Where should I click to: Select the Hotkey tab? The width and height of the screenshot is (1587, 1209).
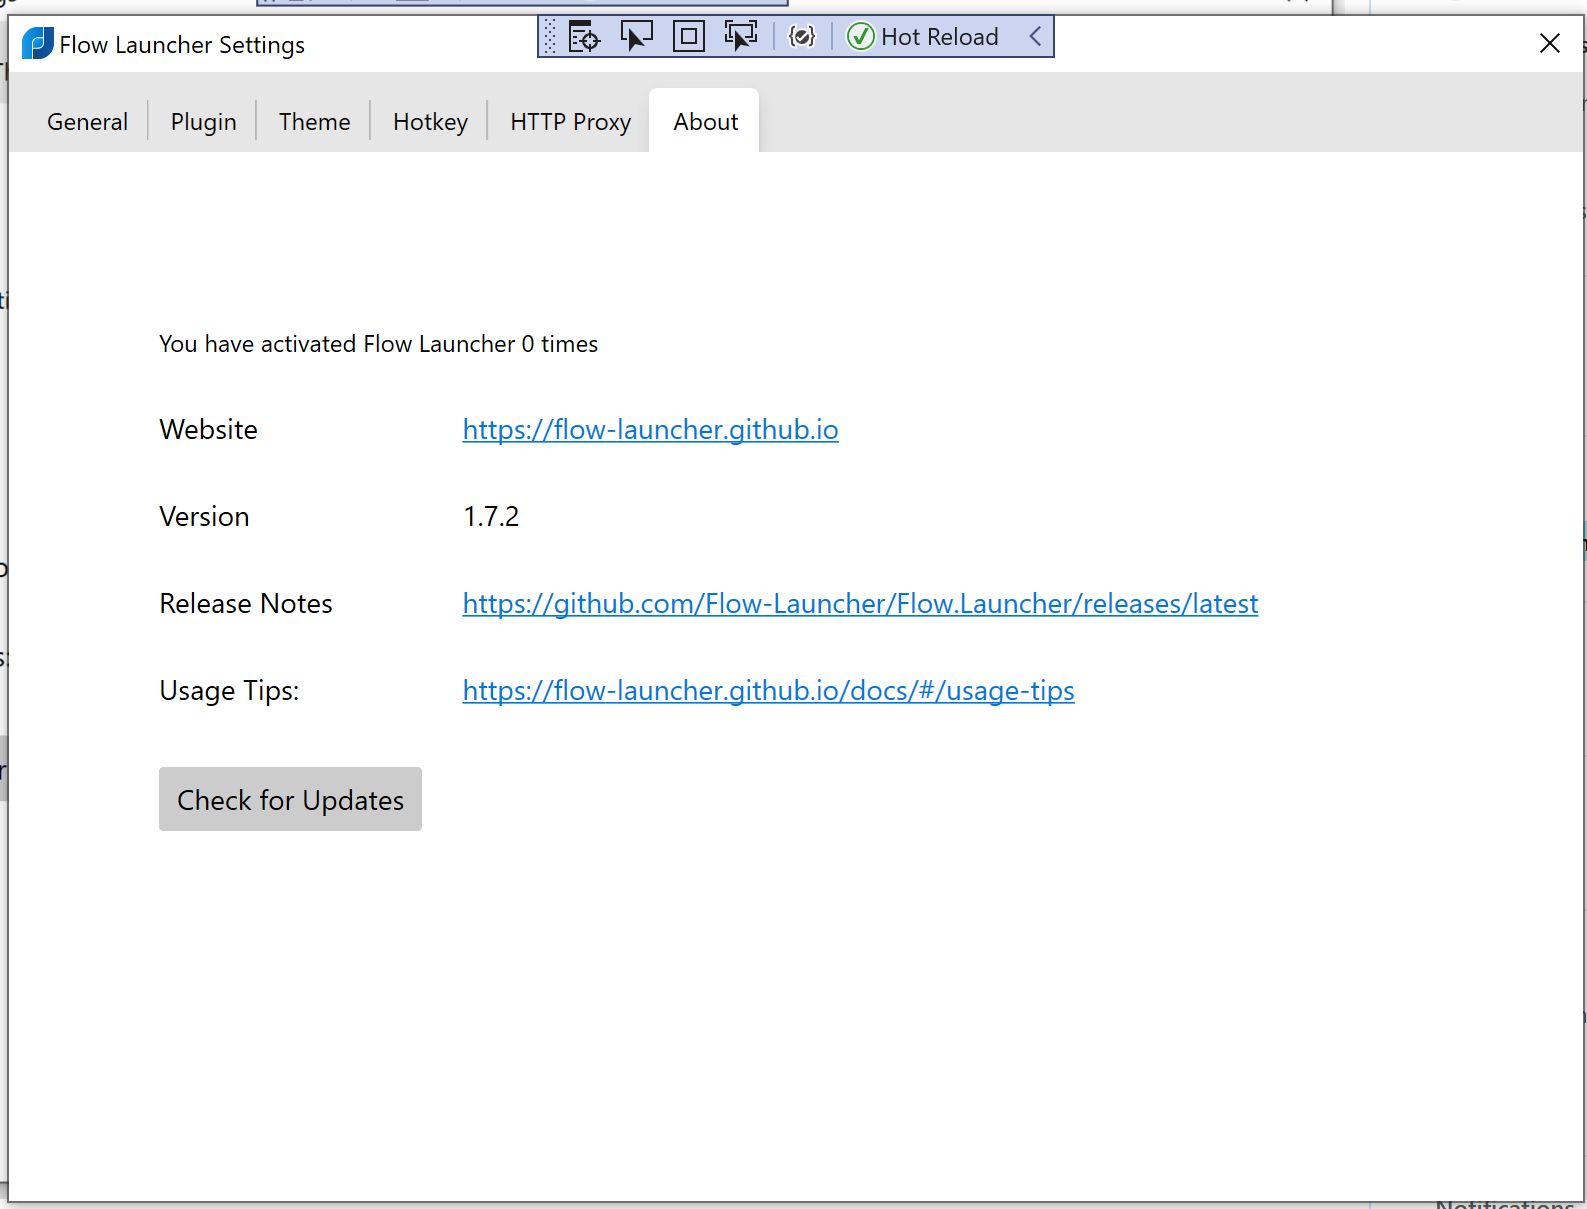(x=430, y=122)
